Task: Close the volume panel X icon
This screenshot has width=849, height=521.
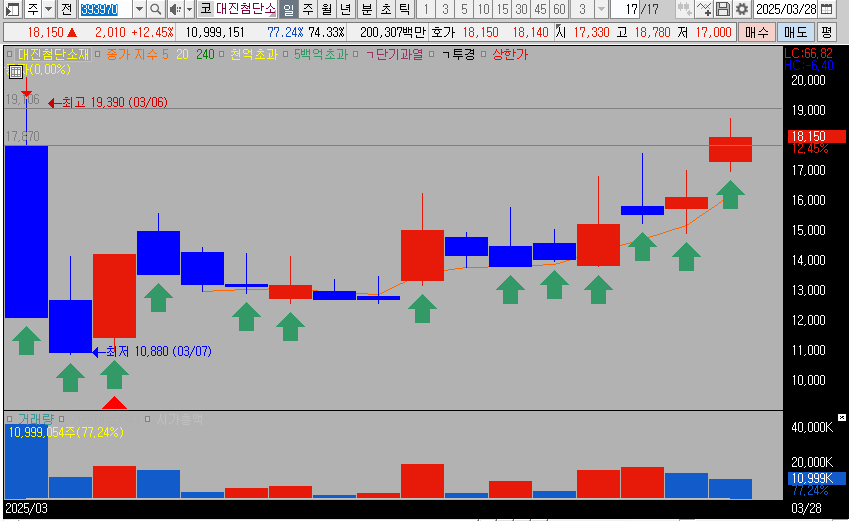Action: pos(842,418)
